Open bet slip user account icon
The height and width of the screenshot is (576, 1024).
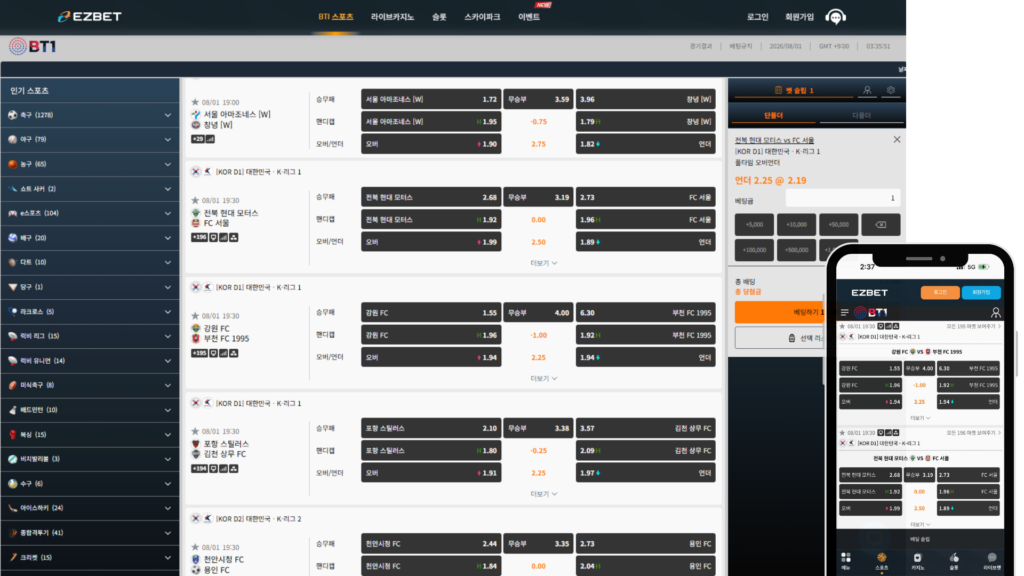867,90
